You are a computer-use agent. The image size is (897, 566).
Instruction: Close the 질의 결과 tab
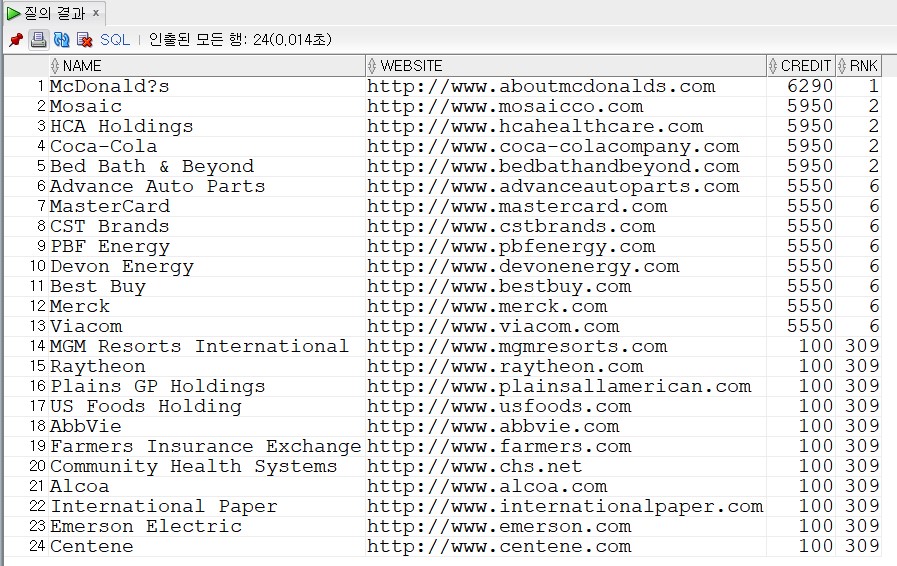96,13
